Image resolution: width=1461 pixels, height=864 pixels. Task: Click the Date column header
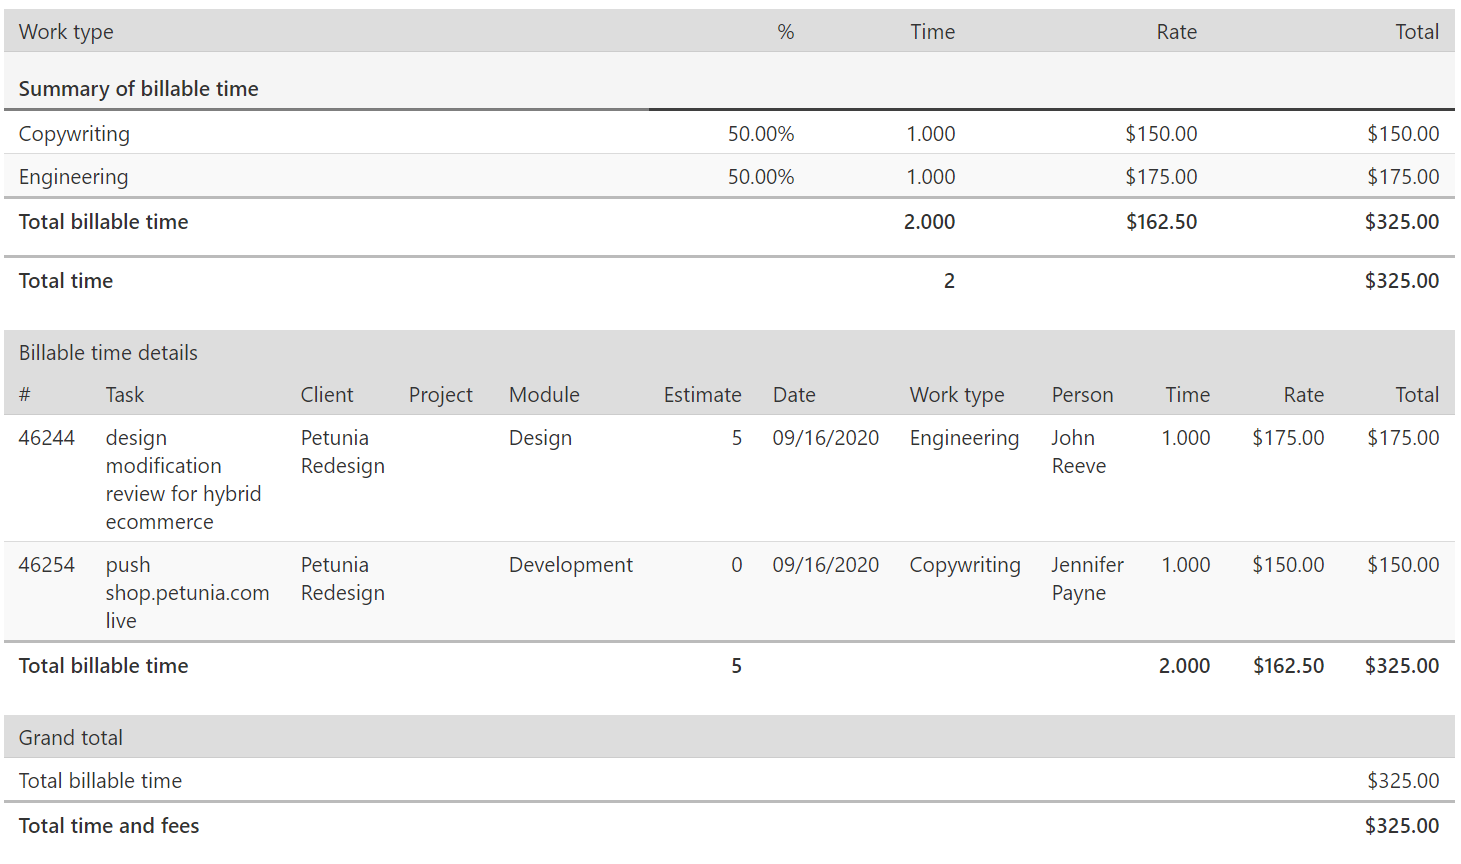pyautogui.click(x=794, y=395)
